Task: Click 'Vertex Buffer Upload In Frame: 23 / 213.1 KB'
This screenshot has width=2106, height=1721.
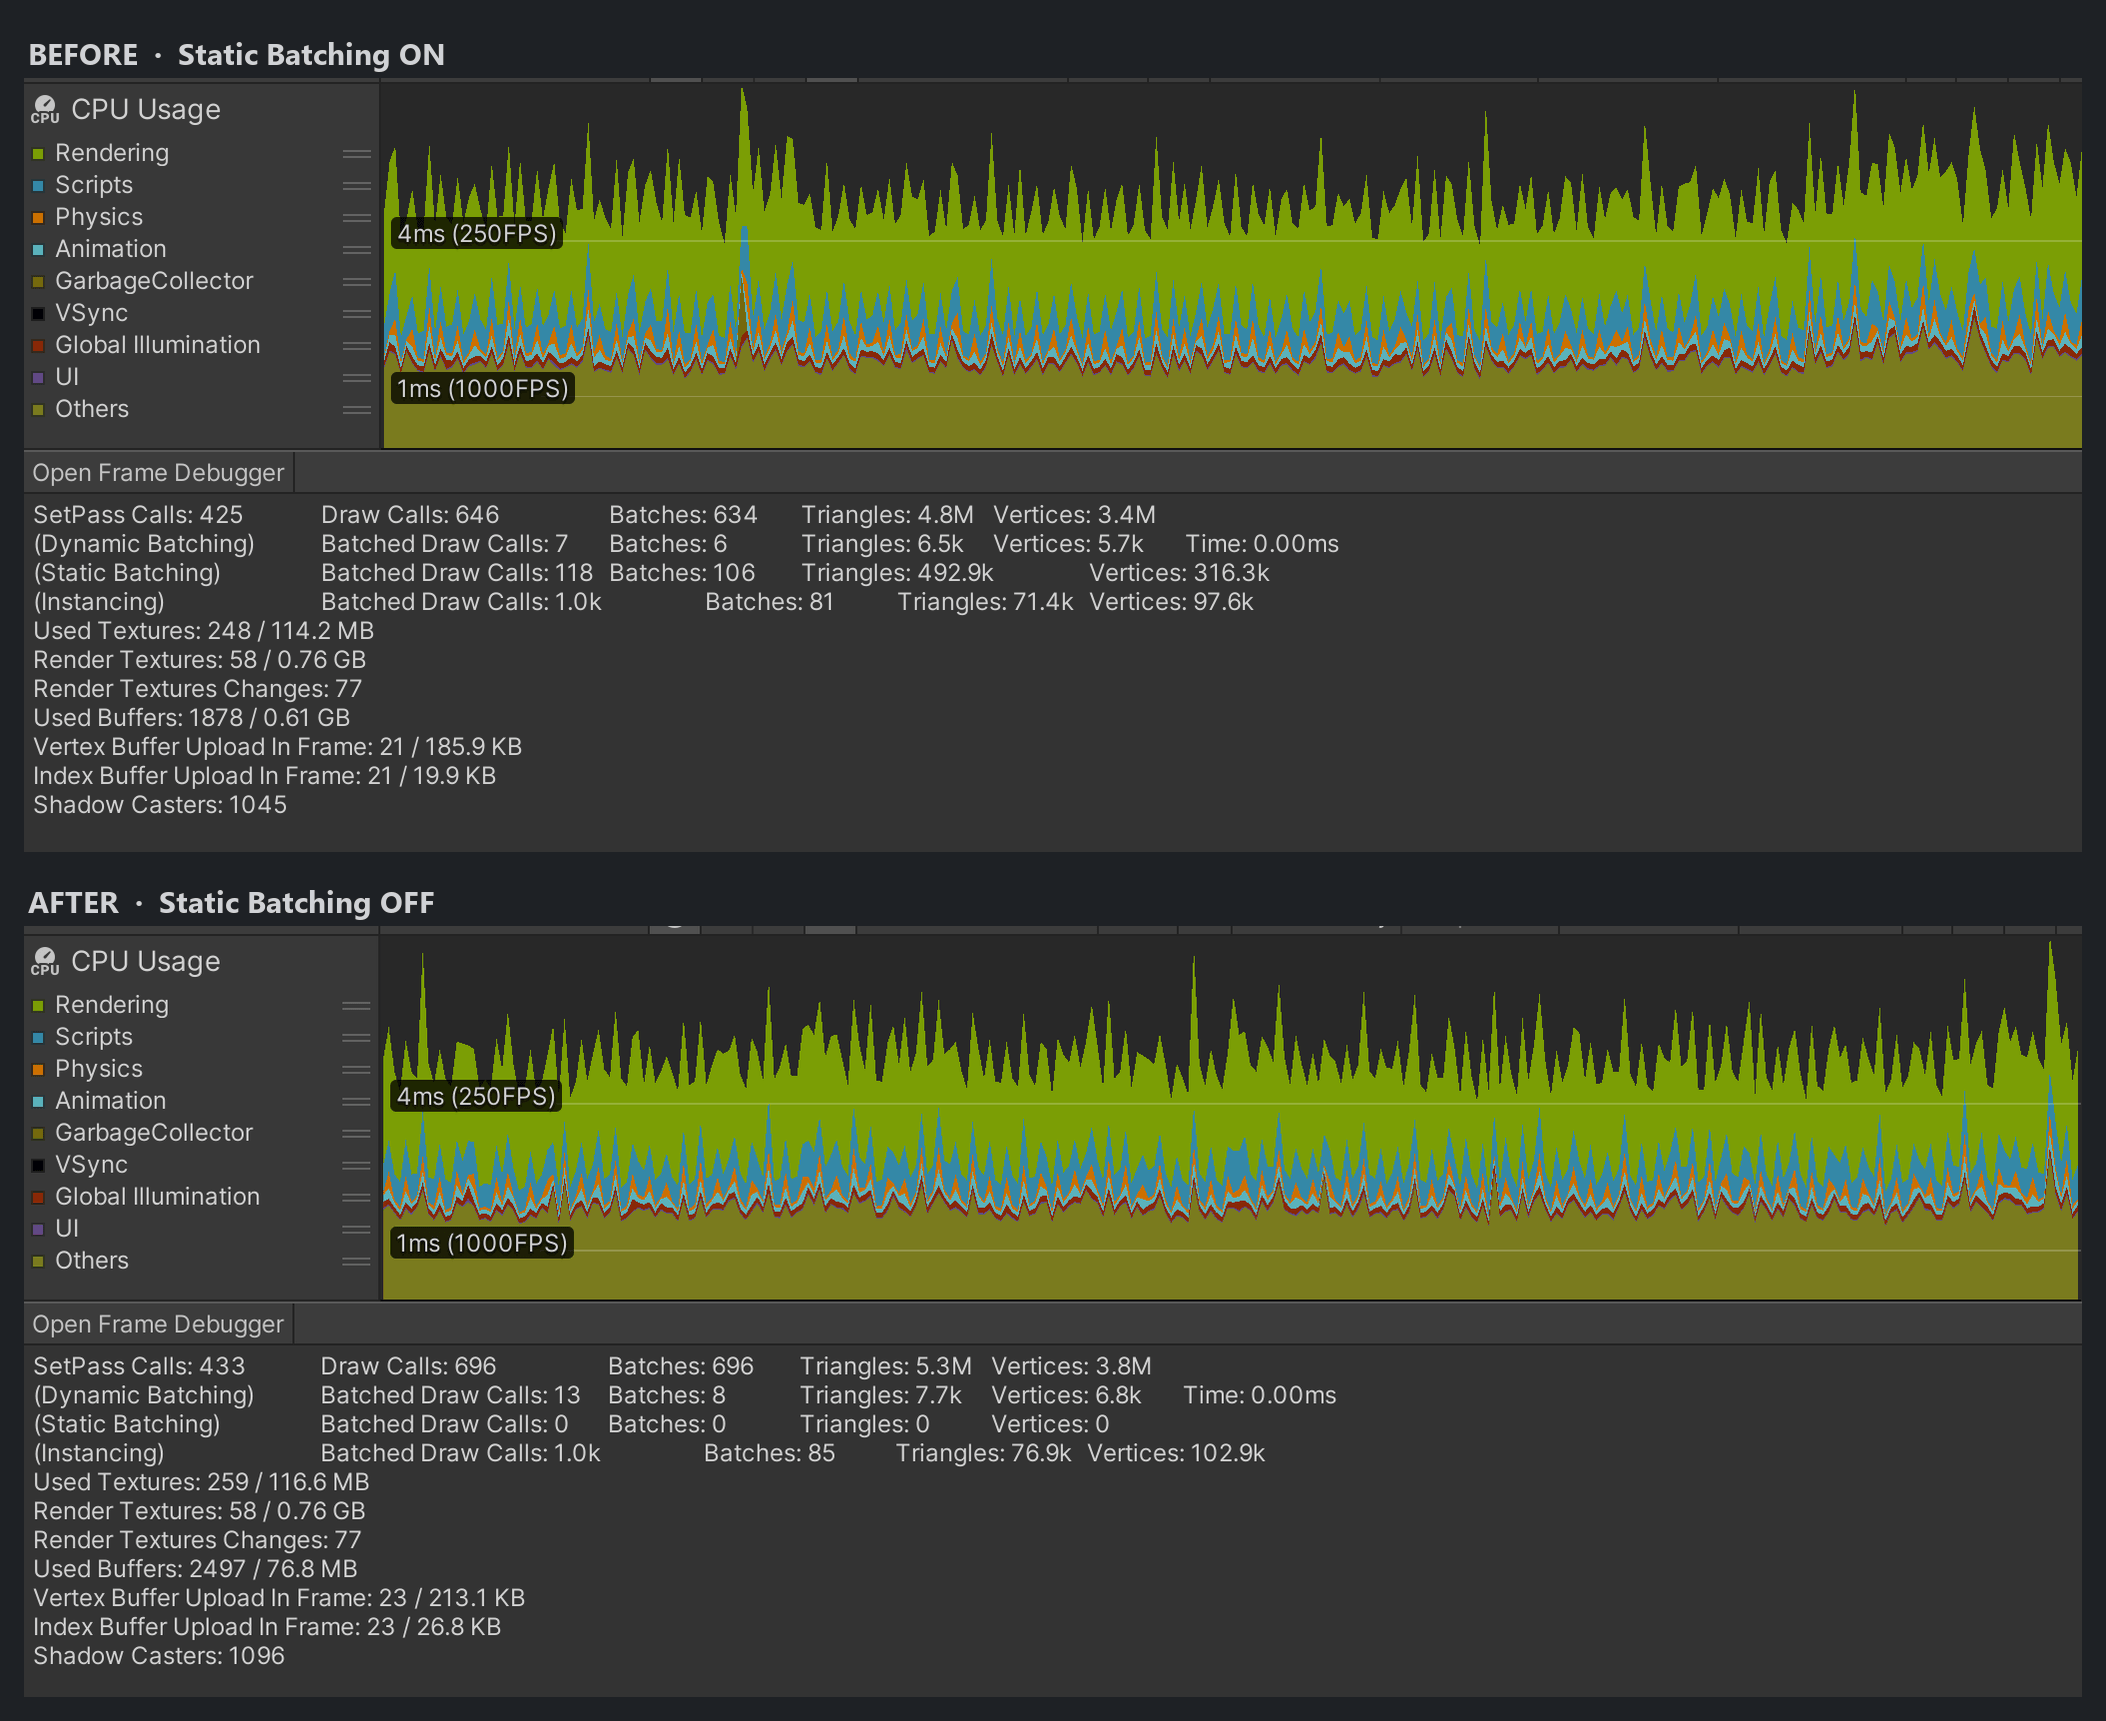Action: [x=279, y=1598]
